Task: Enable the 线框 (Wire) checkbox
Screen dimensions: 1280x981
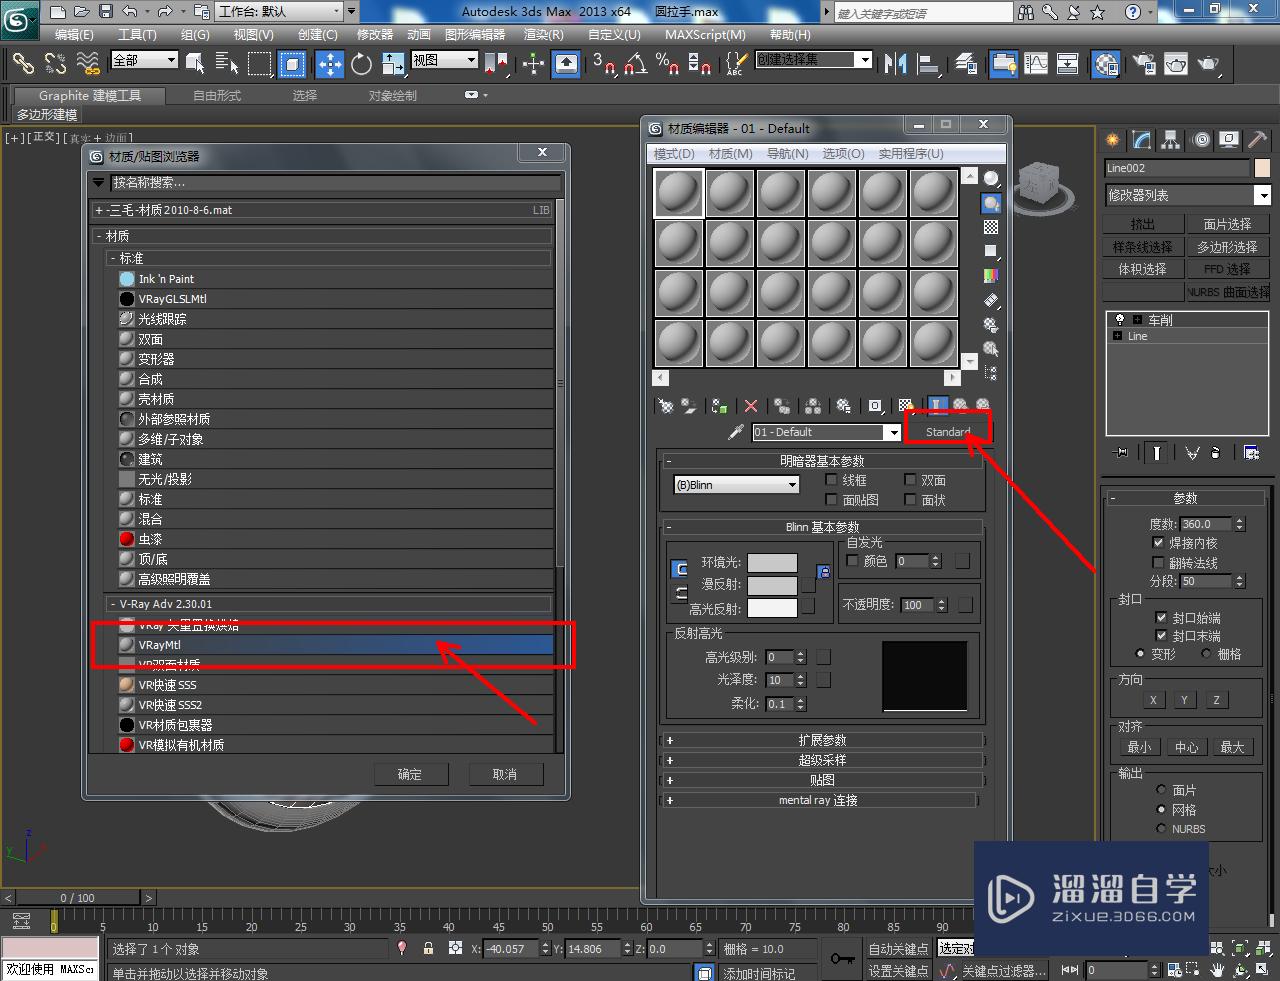Action: [x=832, y=480]
